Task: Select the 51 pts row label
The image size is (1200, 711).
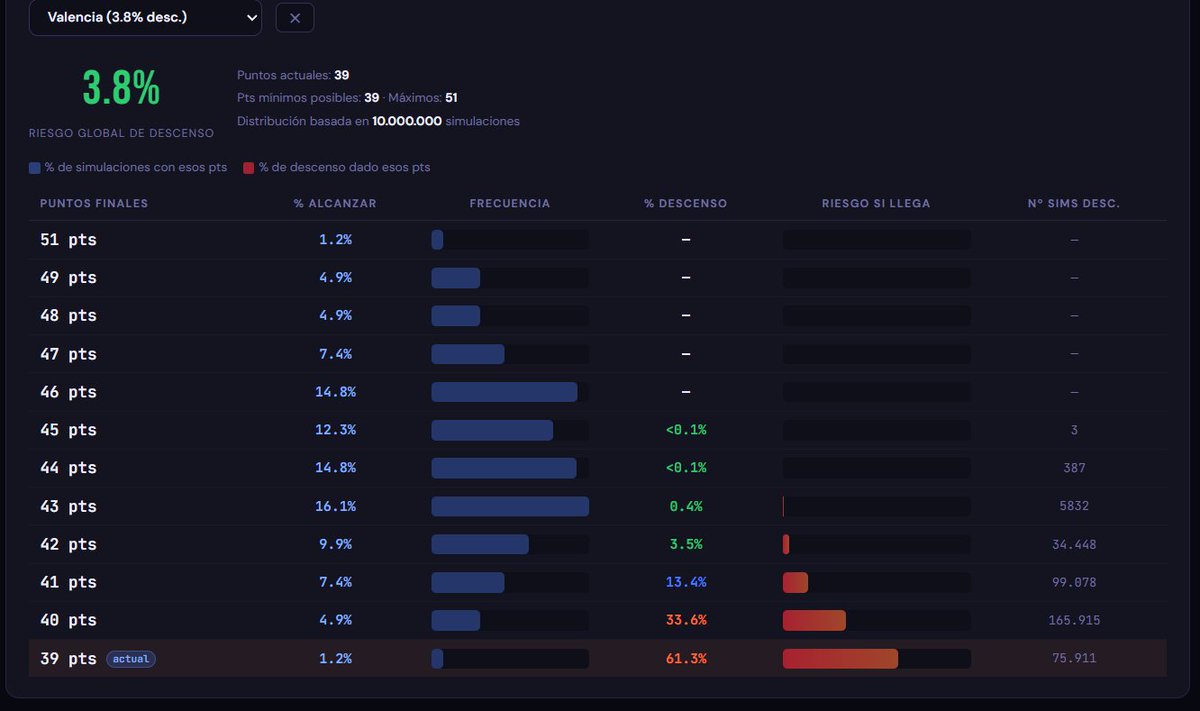Action: [x=68, y=240]
